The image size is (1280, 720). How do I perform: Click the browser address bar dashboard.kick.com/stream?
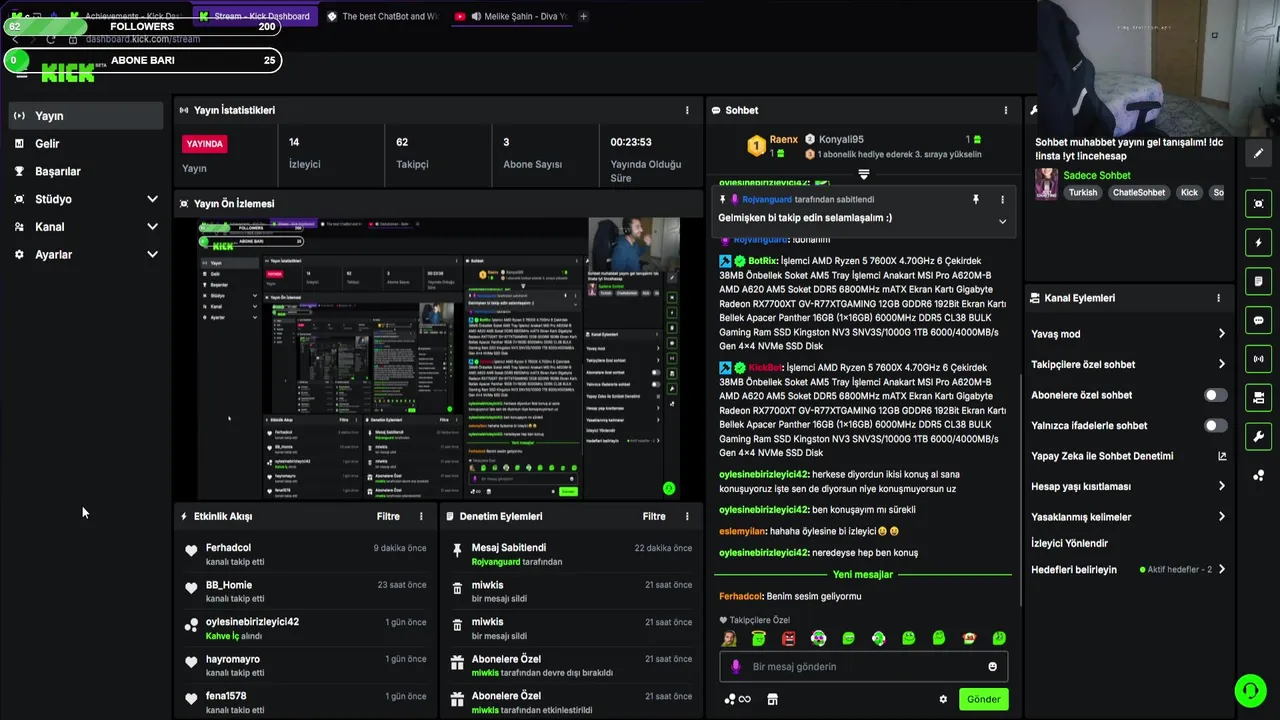142,39
